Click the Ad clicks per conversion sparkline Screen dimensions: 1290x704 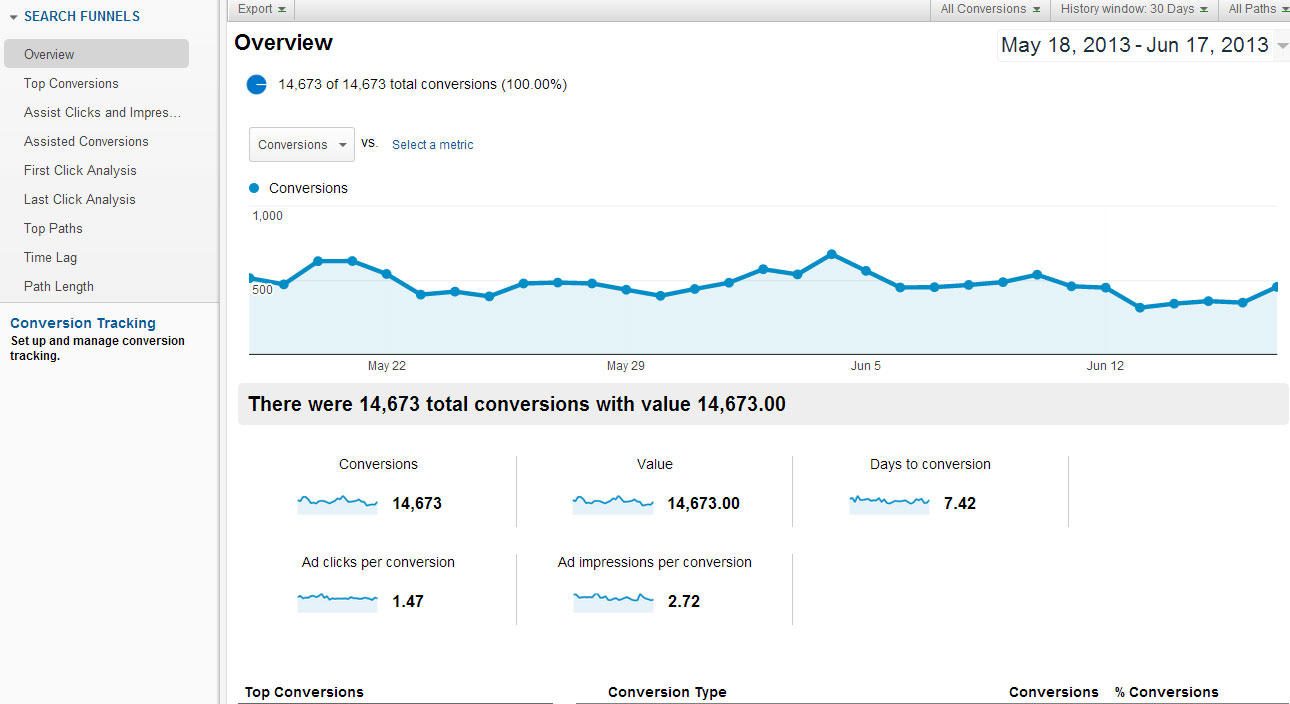(x=337, y=601)
